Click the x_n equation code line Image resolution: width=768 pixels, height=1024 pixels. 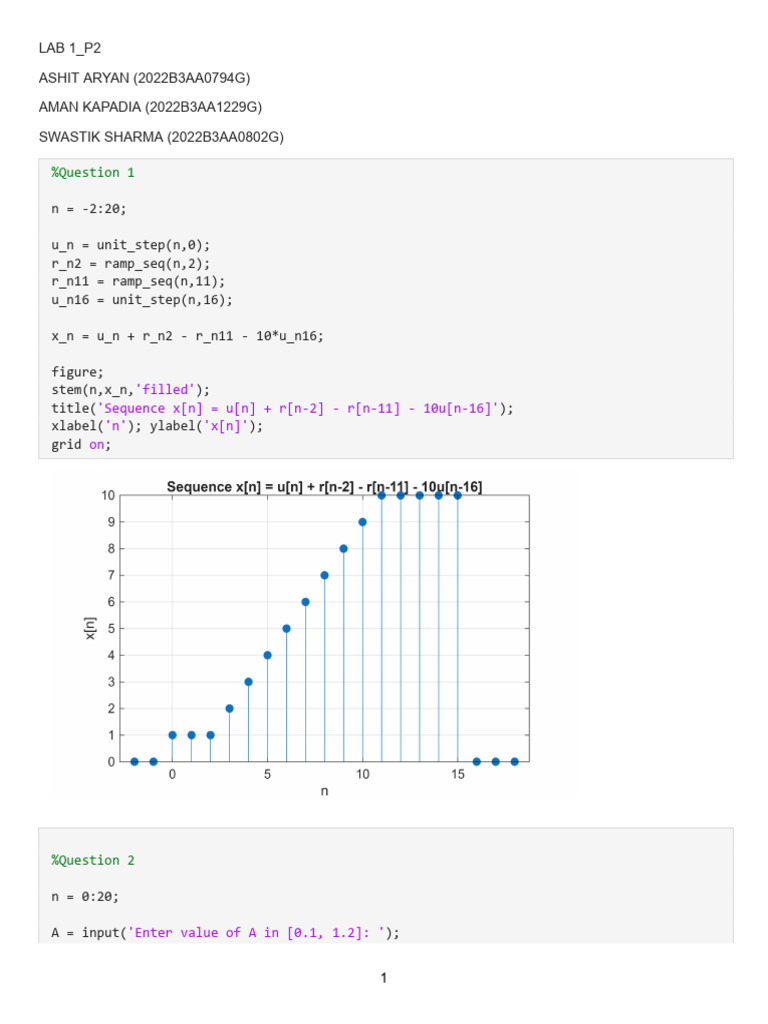(187, 336)
